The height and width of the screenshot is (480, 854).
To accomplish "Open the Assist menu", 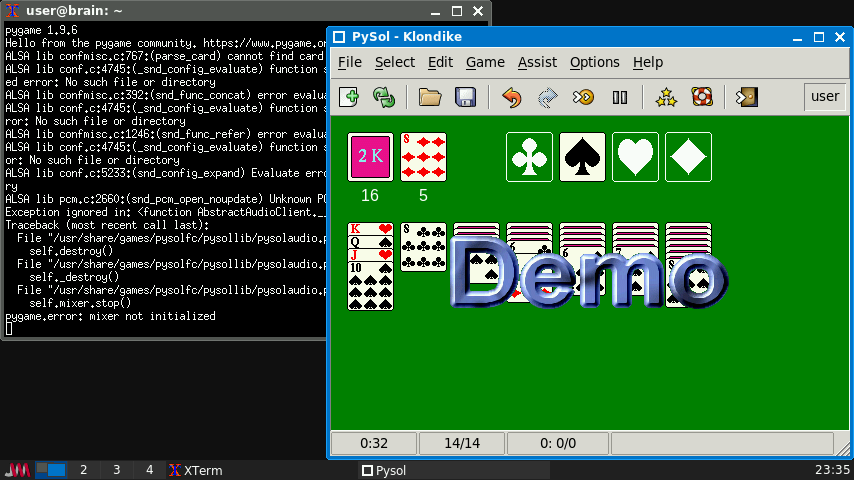I will tap(537, 62).
